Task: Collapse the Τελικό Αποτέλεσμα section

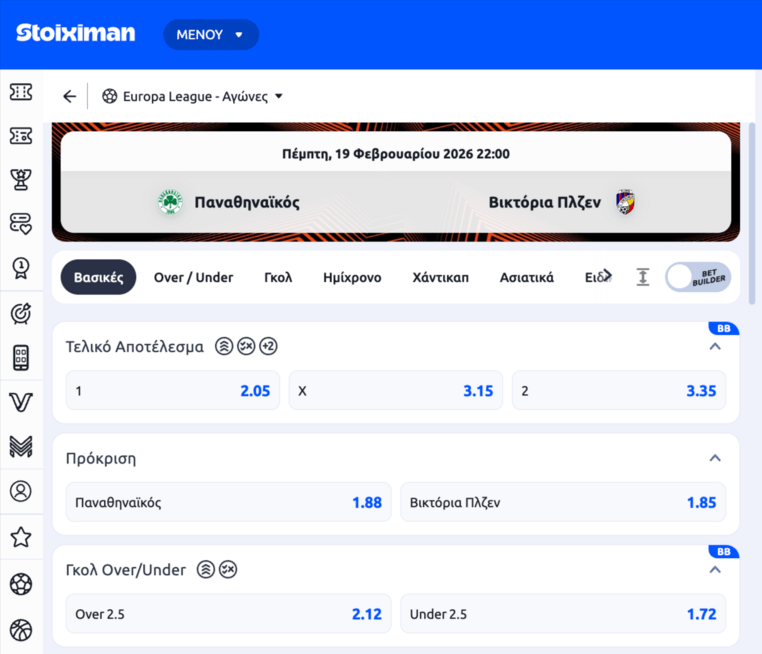Action: [714, 347]
